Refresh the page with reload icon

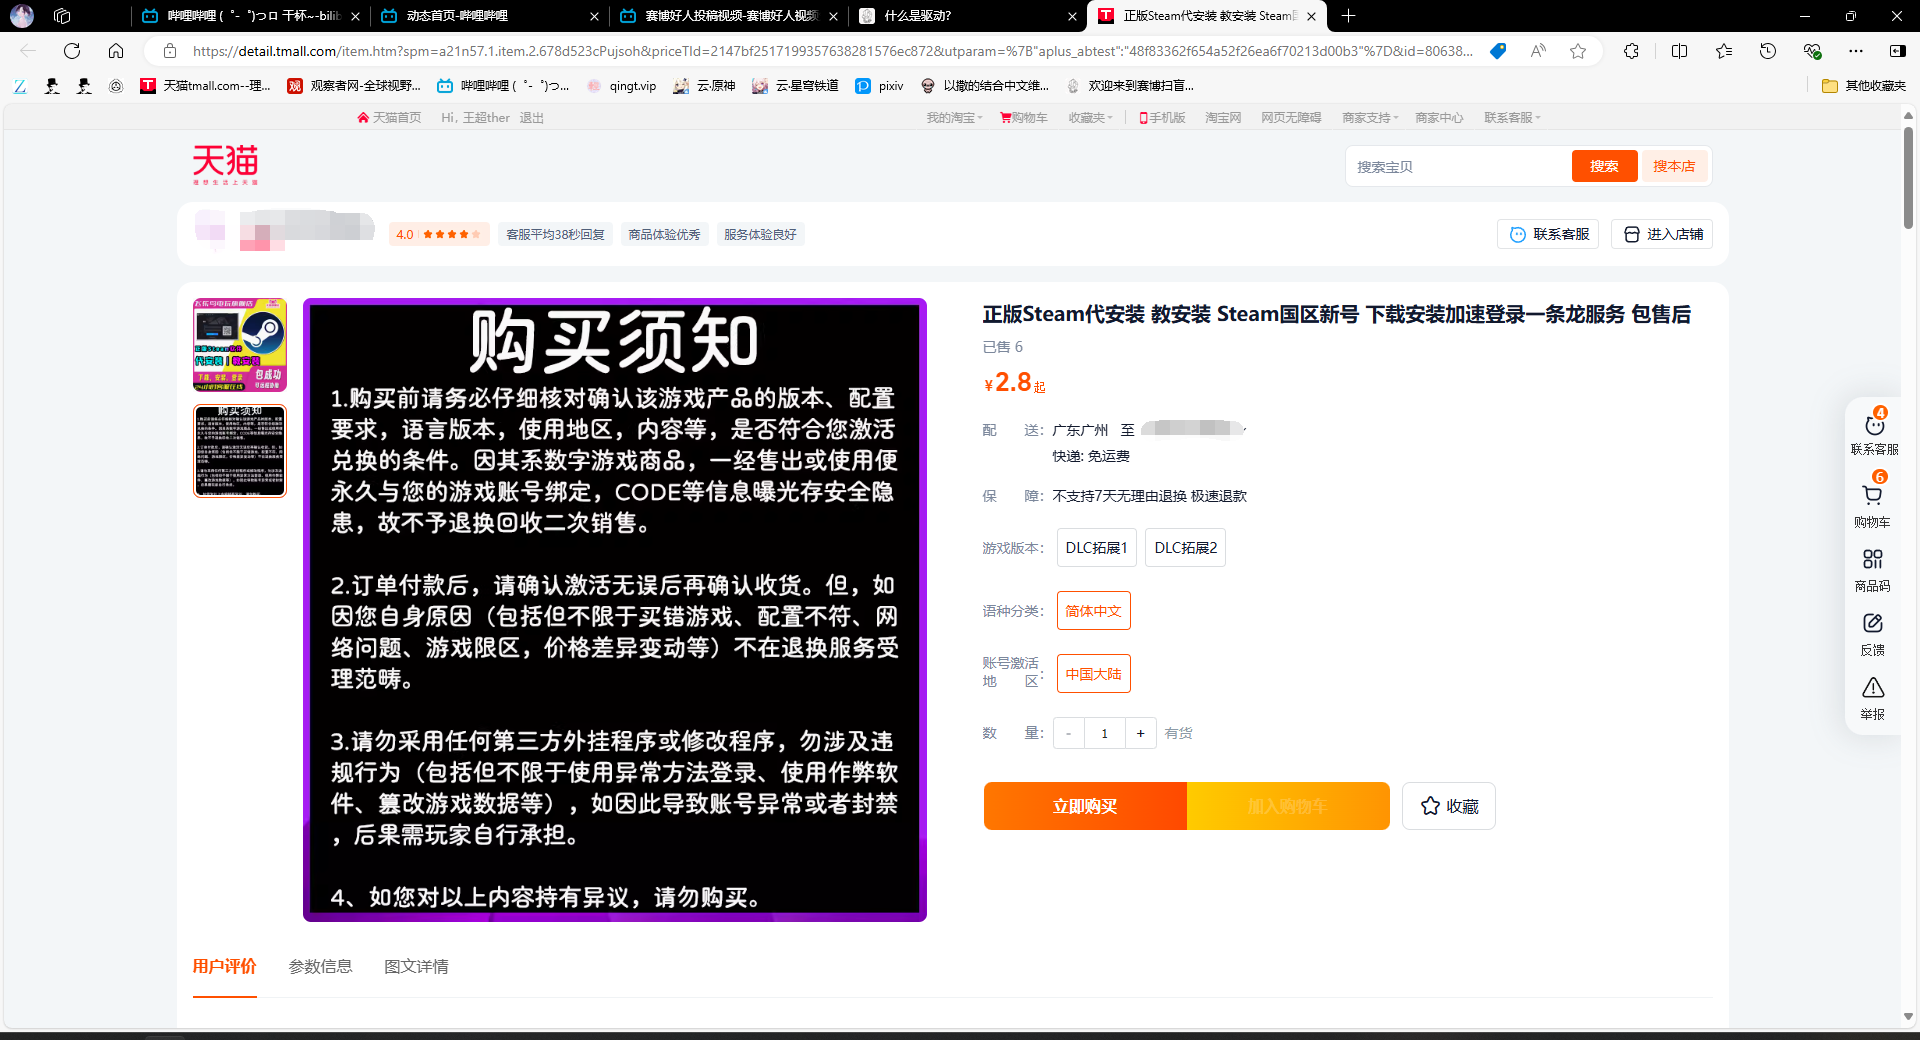click(72, 51)
